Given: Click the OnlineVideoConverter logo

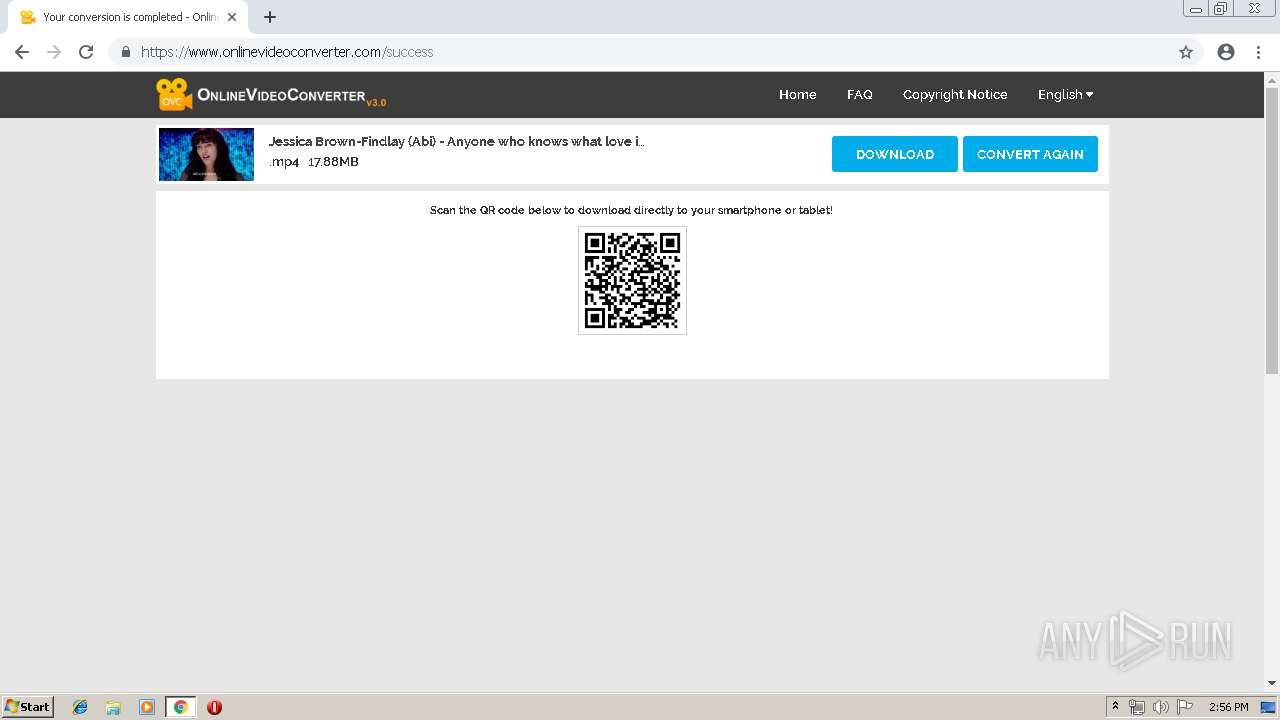Looking at the screenshot, I should 271,94.
